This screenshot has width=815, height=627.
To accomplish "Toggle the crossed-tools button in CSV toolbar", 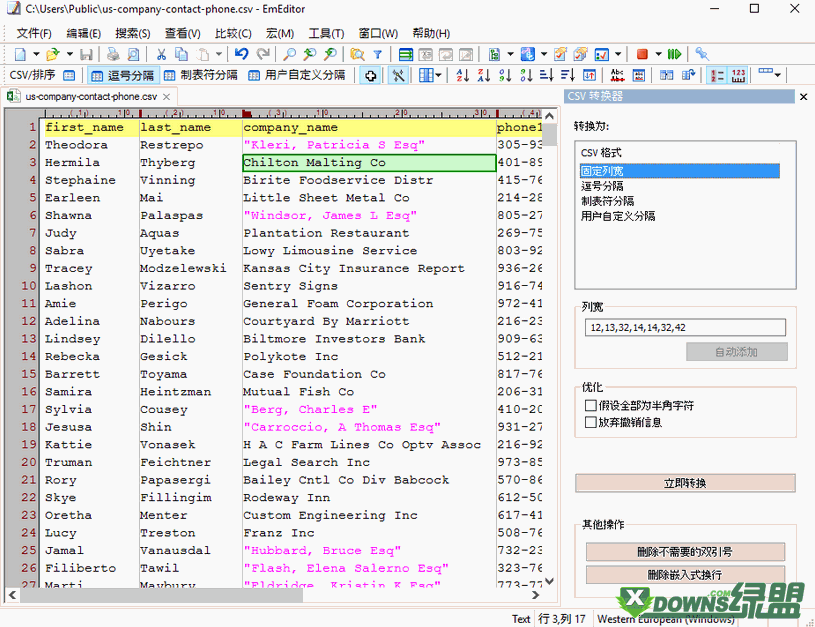I will pyautogui.click(x=398, y=76).
